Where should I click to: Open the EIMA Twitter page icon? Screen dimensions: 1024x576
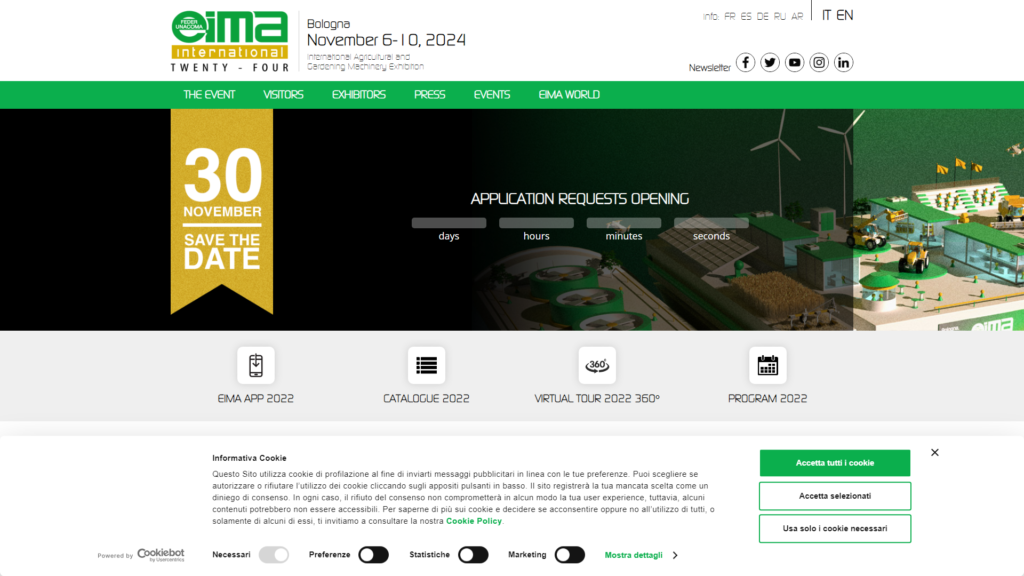(770, 63)
